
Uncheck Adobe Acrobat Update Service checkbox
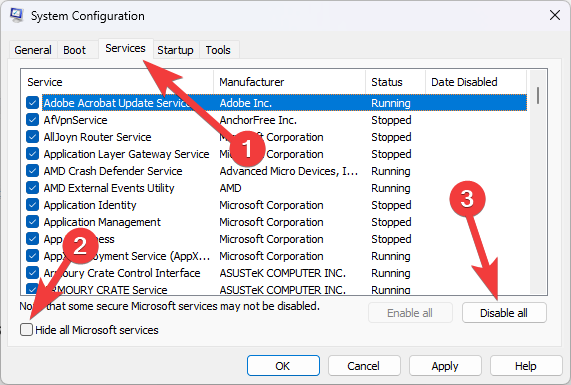(x=32, y=103)
